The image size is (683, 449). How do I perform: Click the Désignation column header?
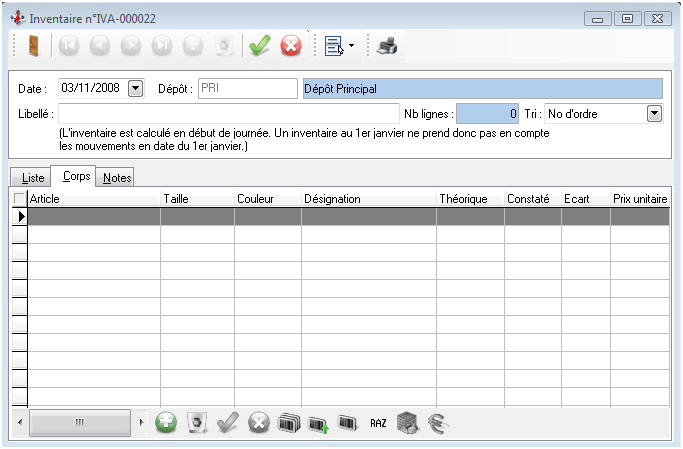click(x=368, y=199)
